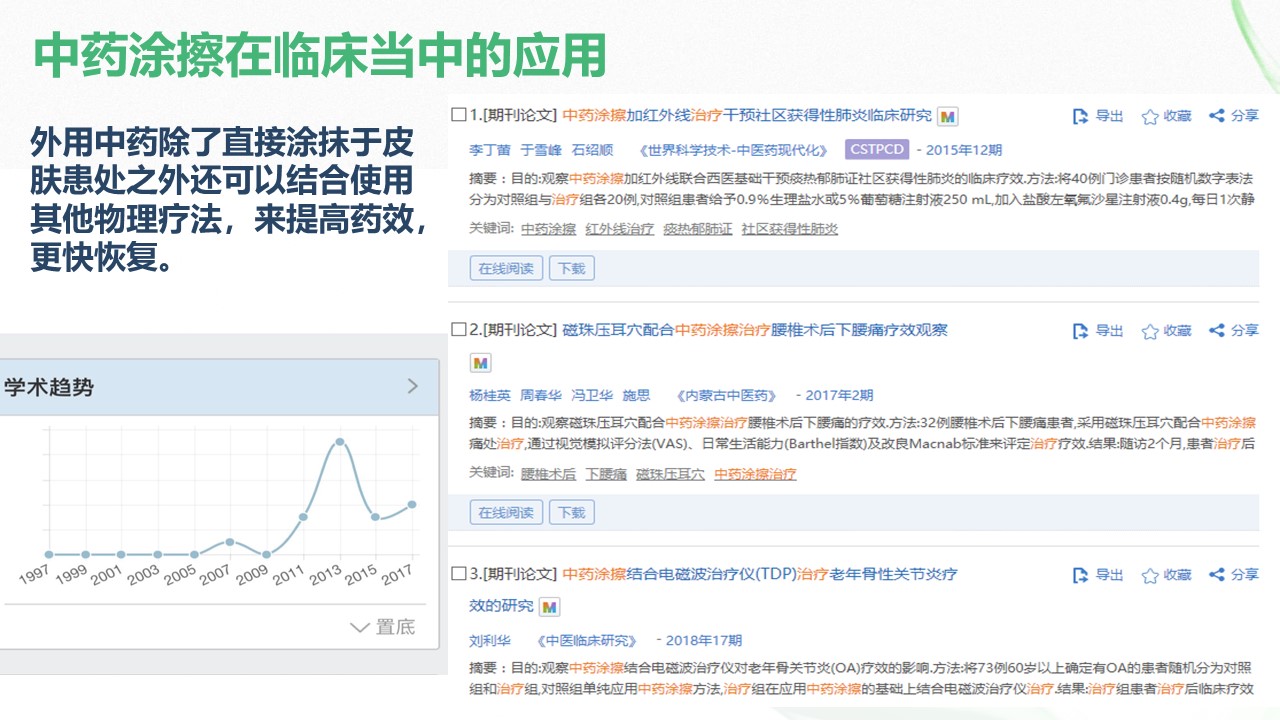
Task: Click export icon for second article
Action: (x=1080, y=331)
